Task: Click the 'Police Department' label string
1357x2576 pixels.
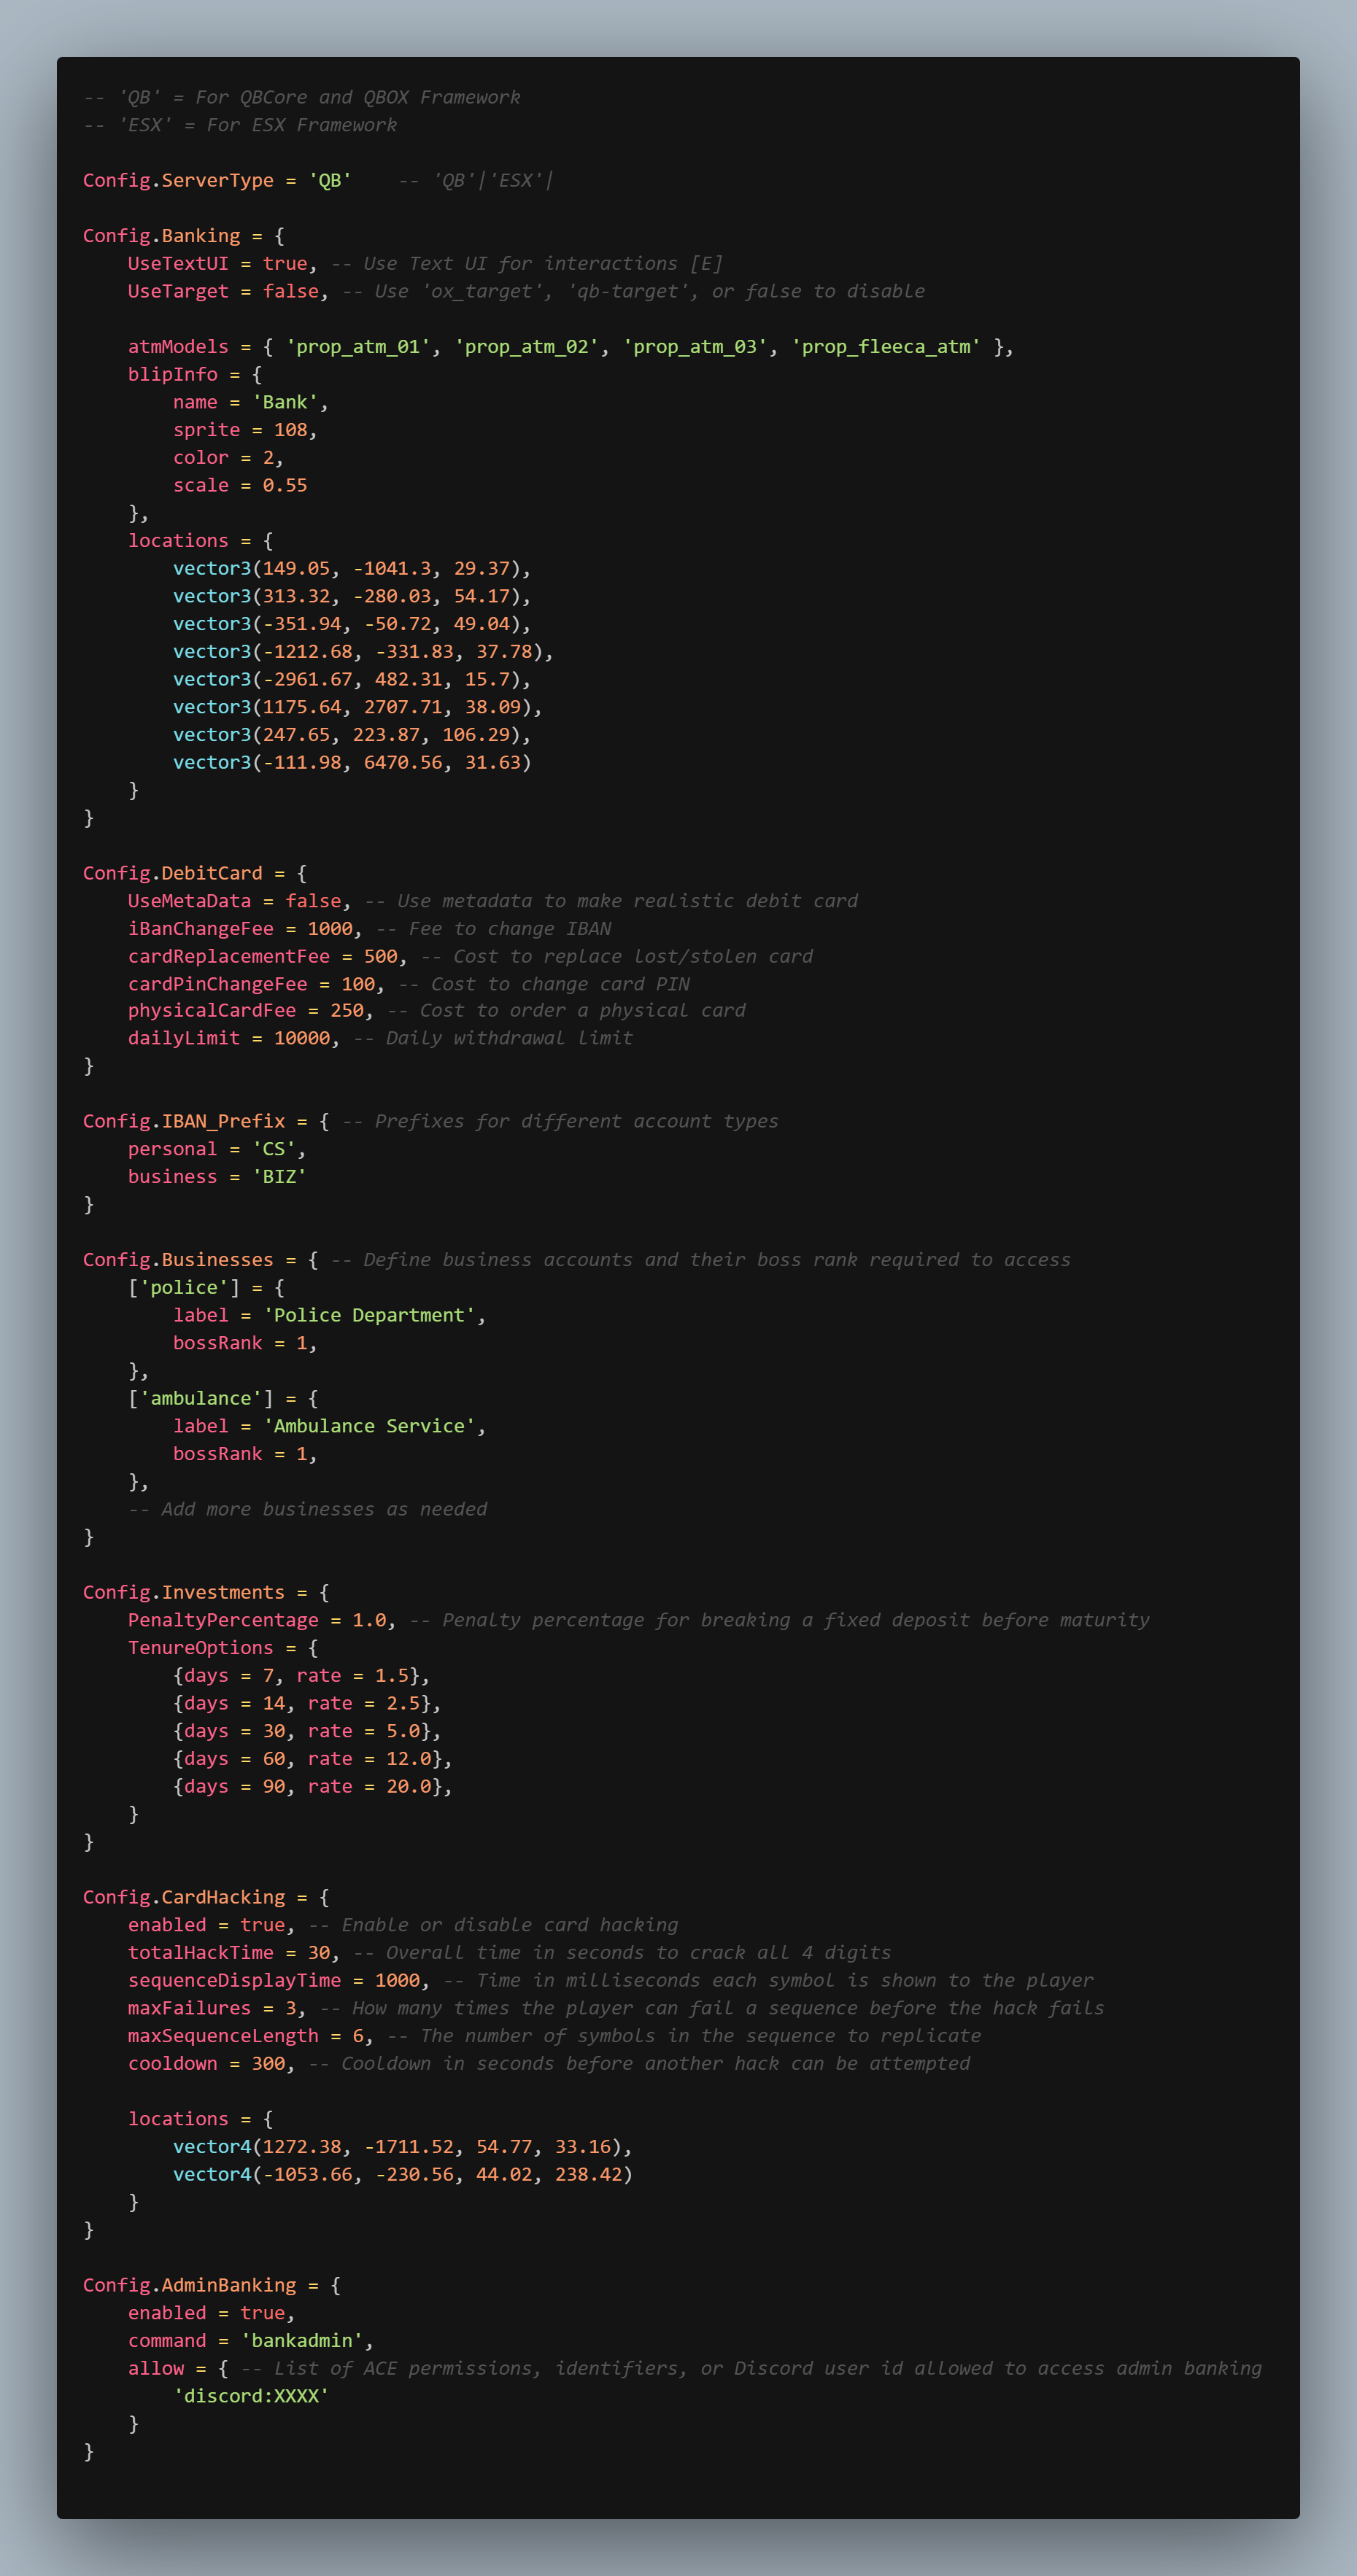Action: click(369, 1315)
